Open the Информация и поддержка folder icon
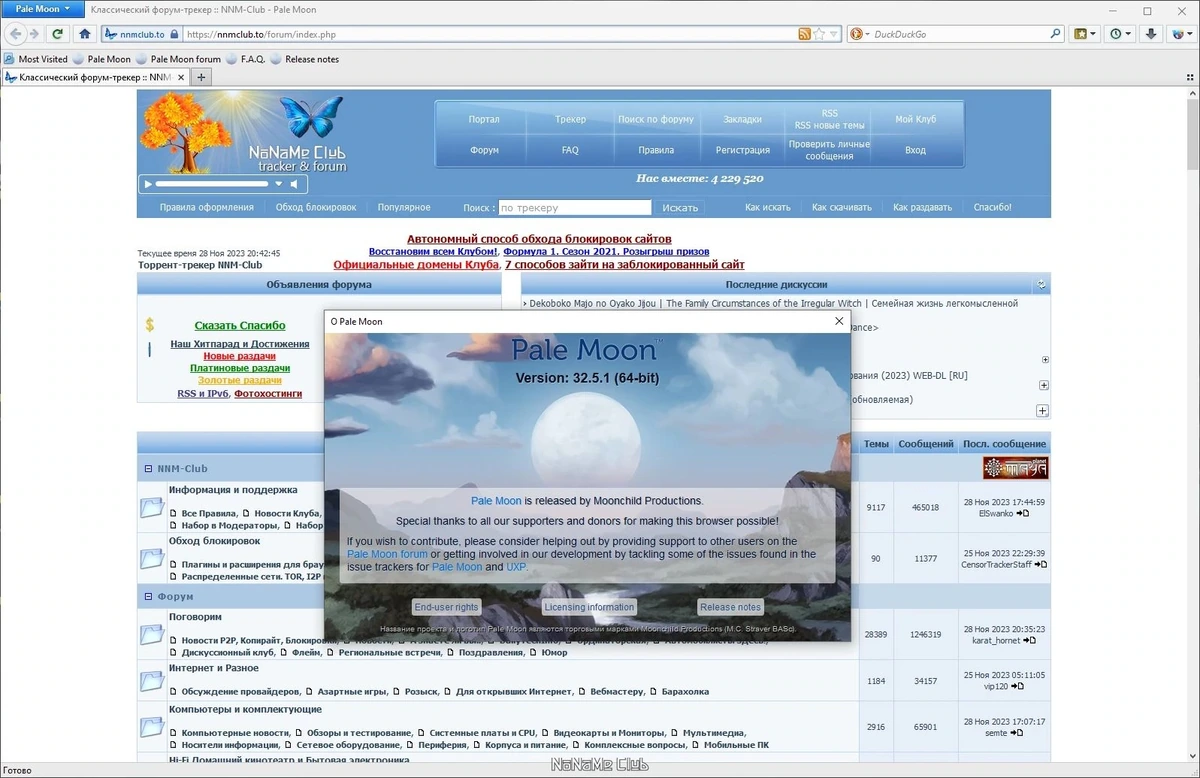Image resolution: width=1200 pixels, height=778 pixels. tap(152, 507)
